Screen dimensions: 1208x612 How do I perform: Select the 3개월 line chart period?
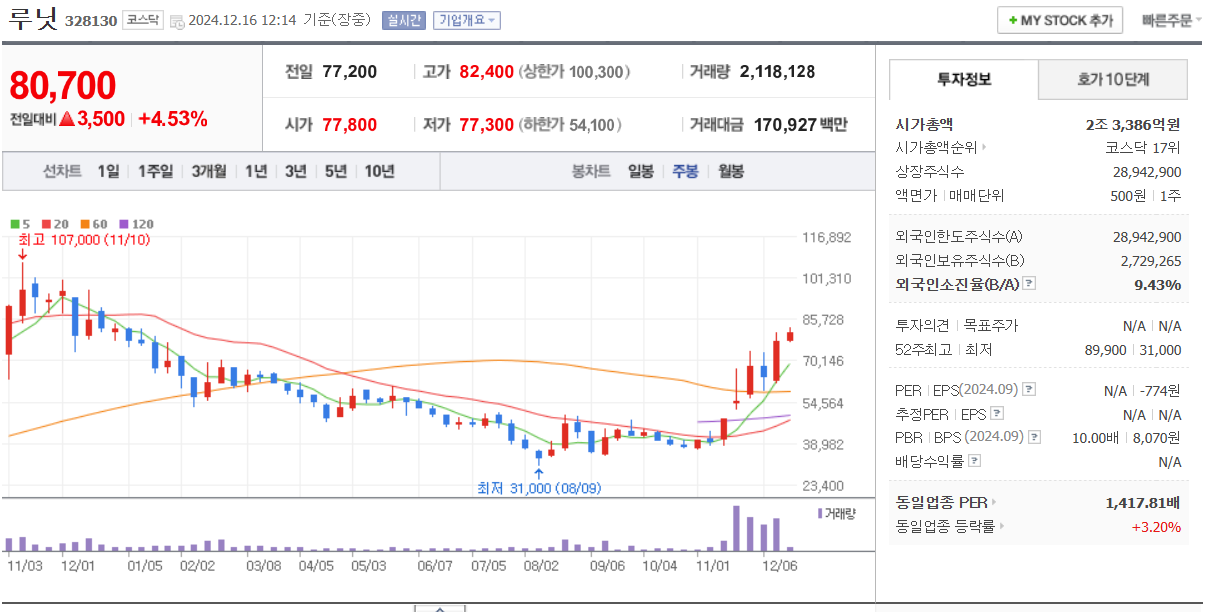(x=209, y=171)
